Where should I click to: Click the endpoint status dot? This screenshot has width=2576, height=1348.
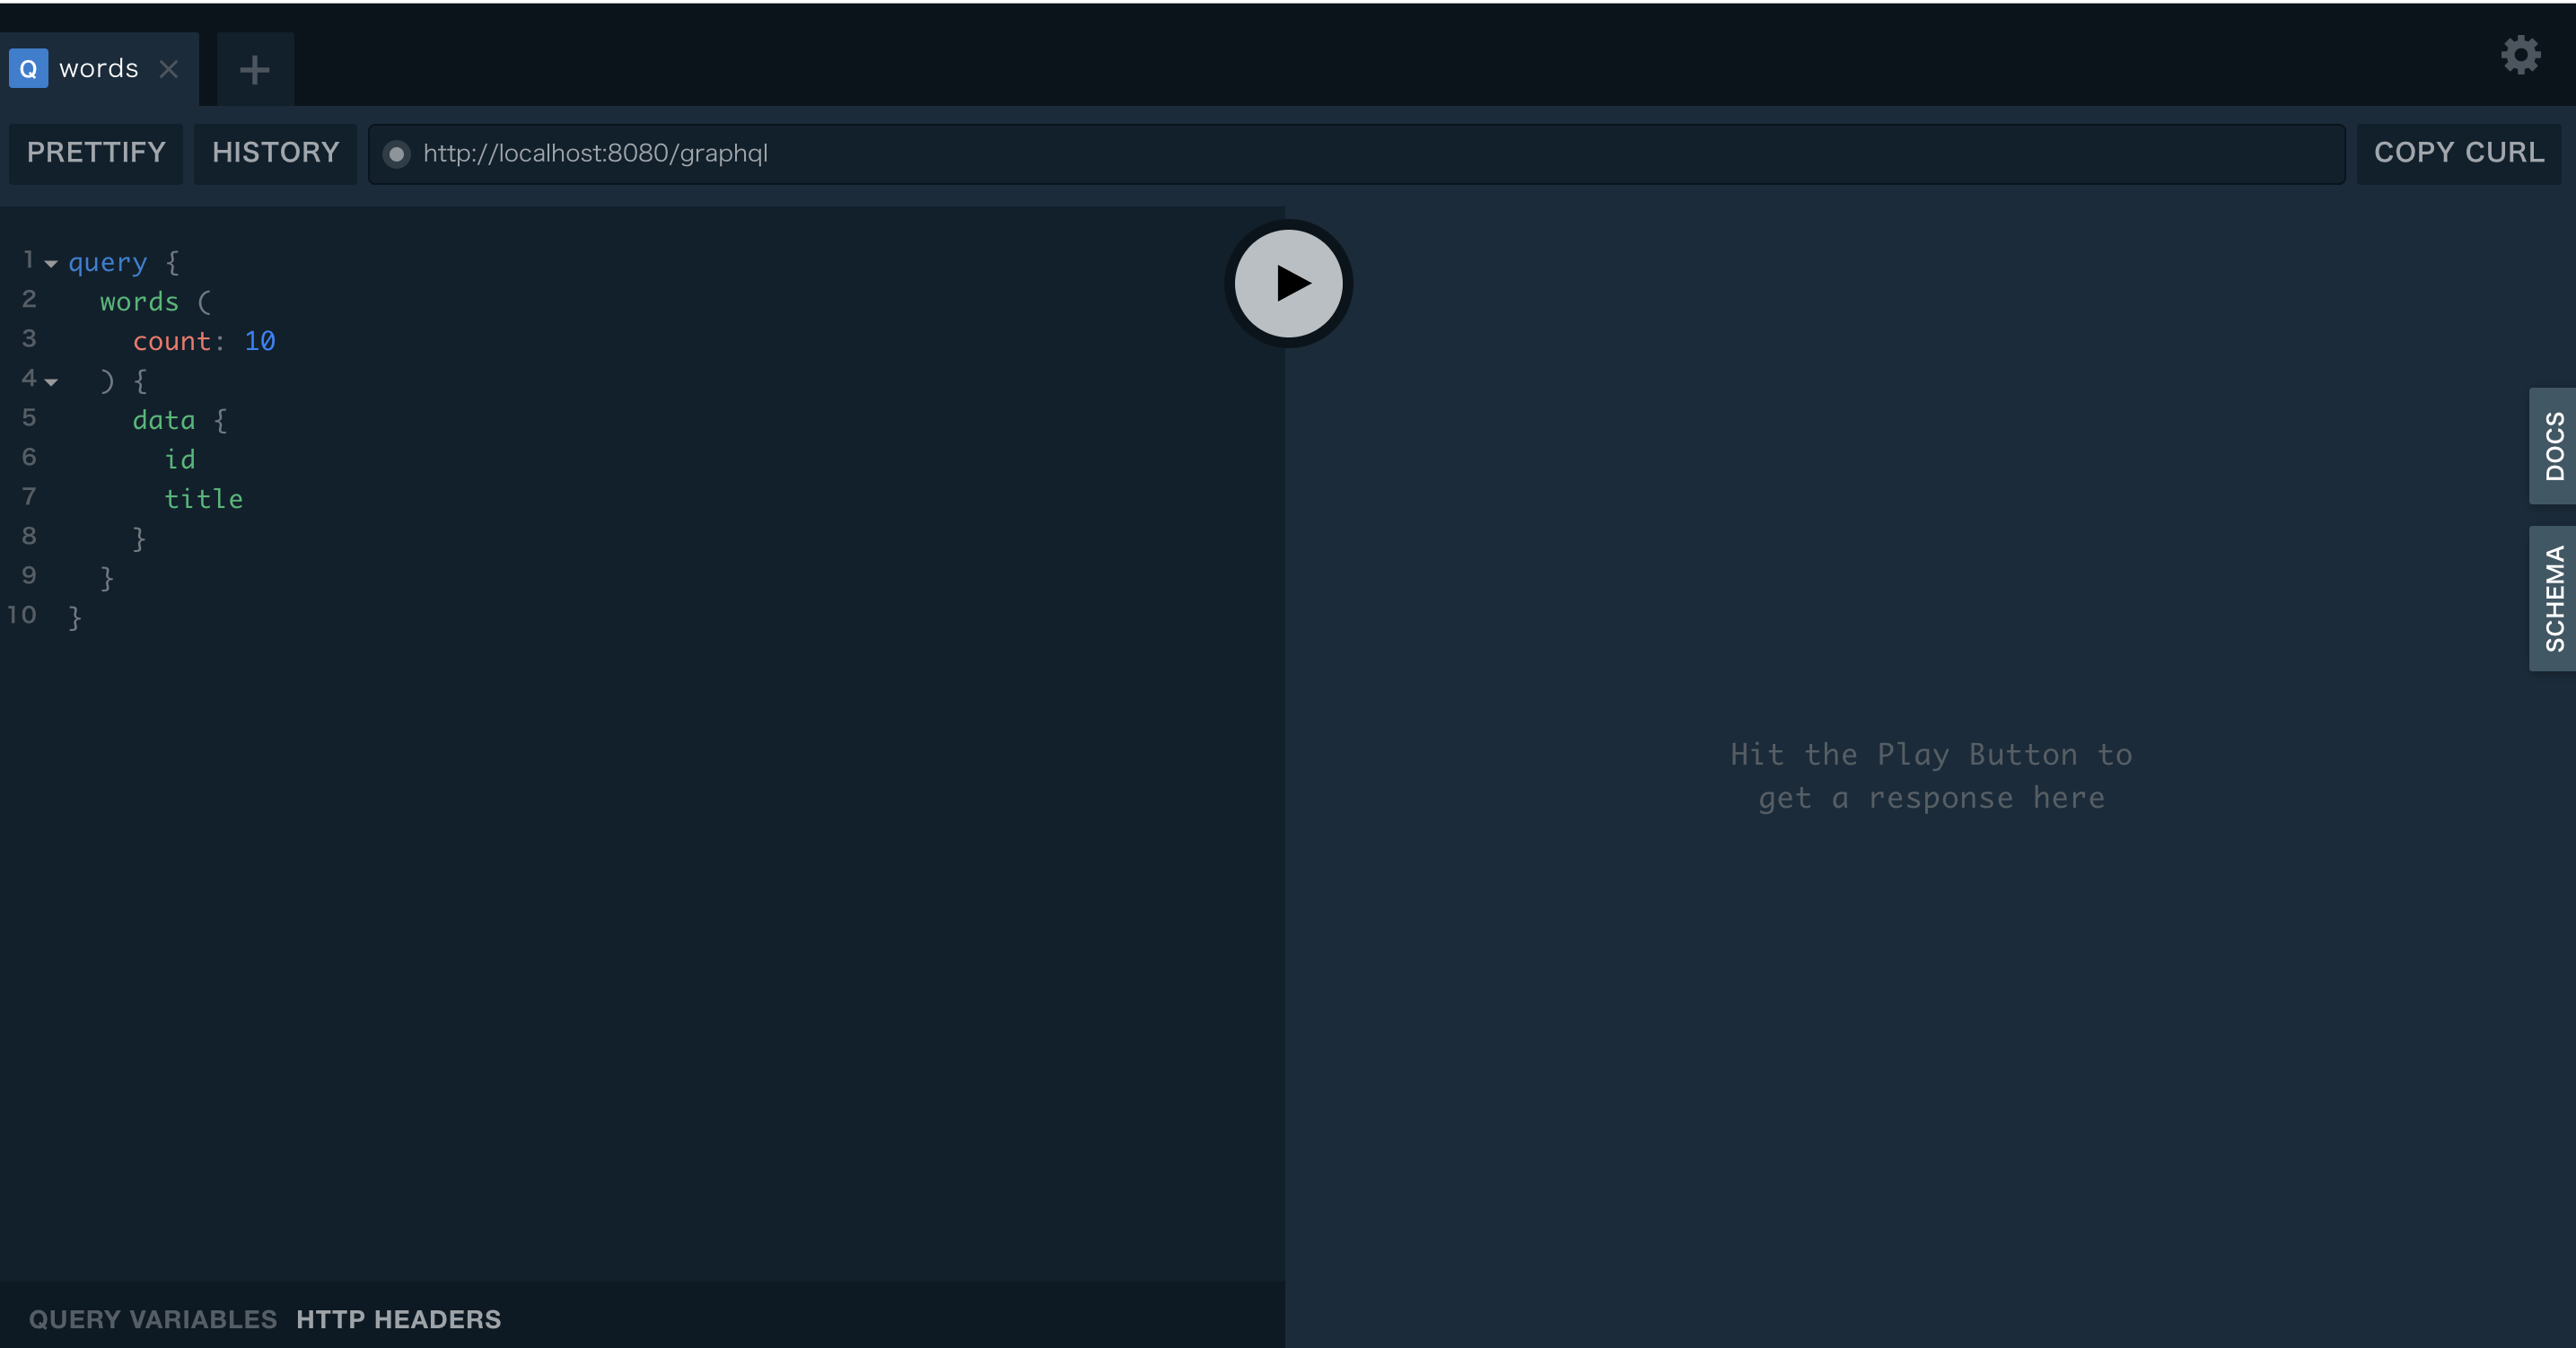[x=397, y=154]
